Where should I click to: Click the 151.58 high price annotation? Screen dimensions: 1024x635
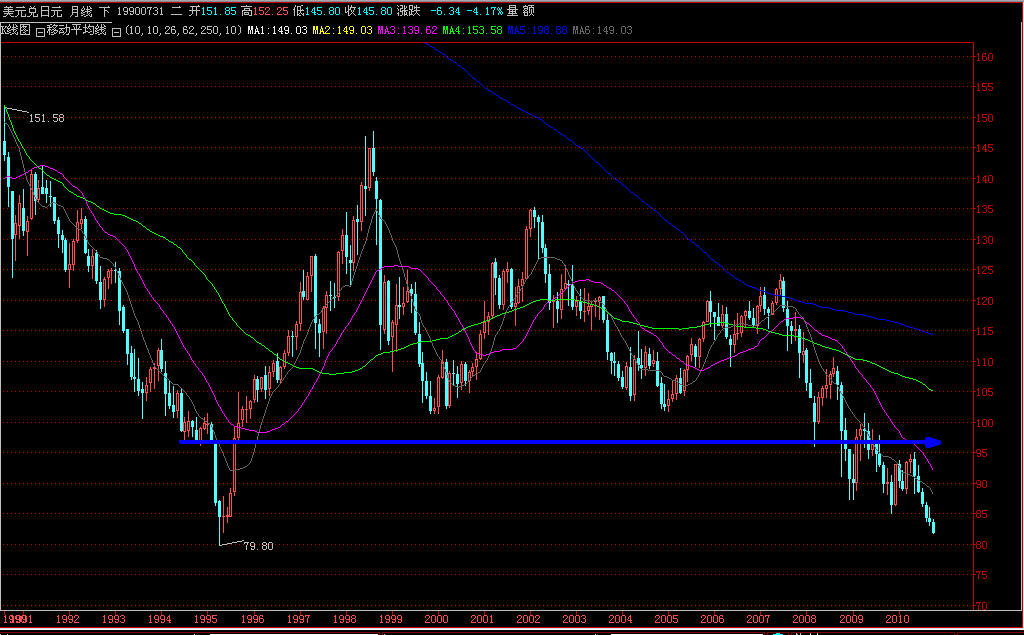click(47, 118)
